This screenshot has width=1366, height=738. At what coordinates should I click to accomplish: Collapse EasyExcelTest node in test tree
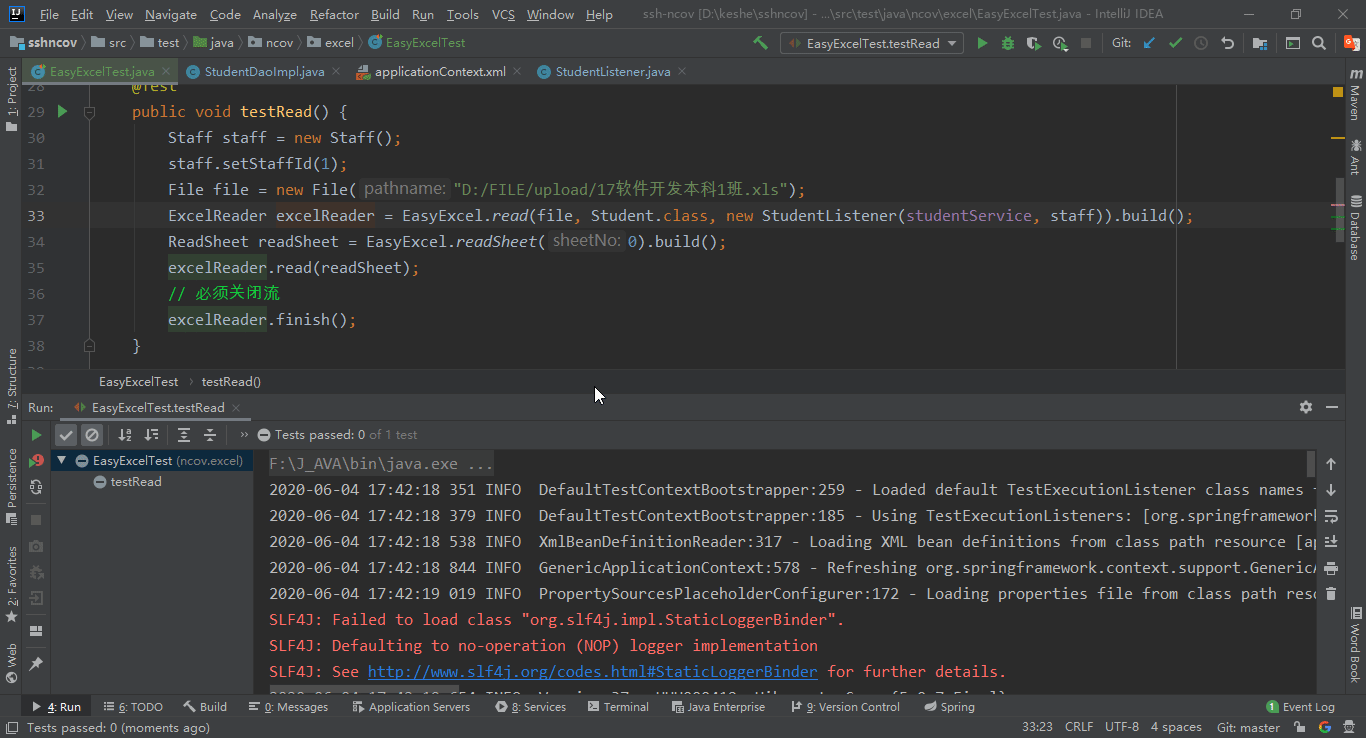(x=62, y=461)
